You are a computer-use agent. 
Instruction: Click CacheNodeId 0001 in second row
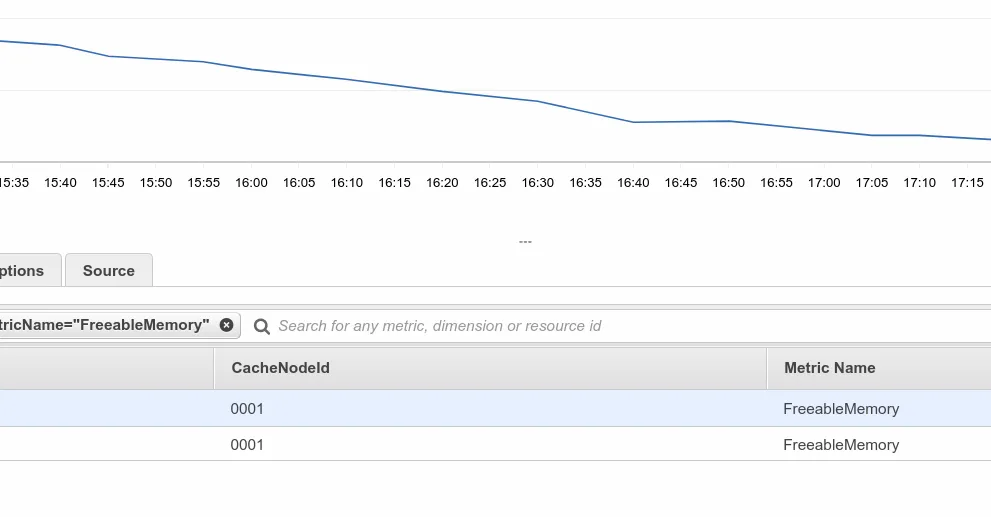[247, 445]
